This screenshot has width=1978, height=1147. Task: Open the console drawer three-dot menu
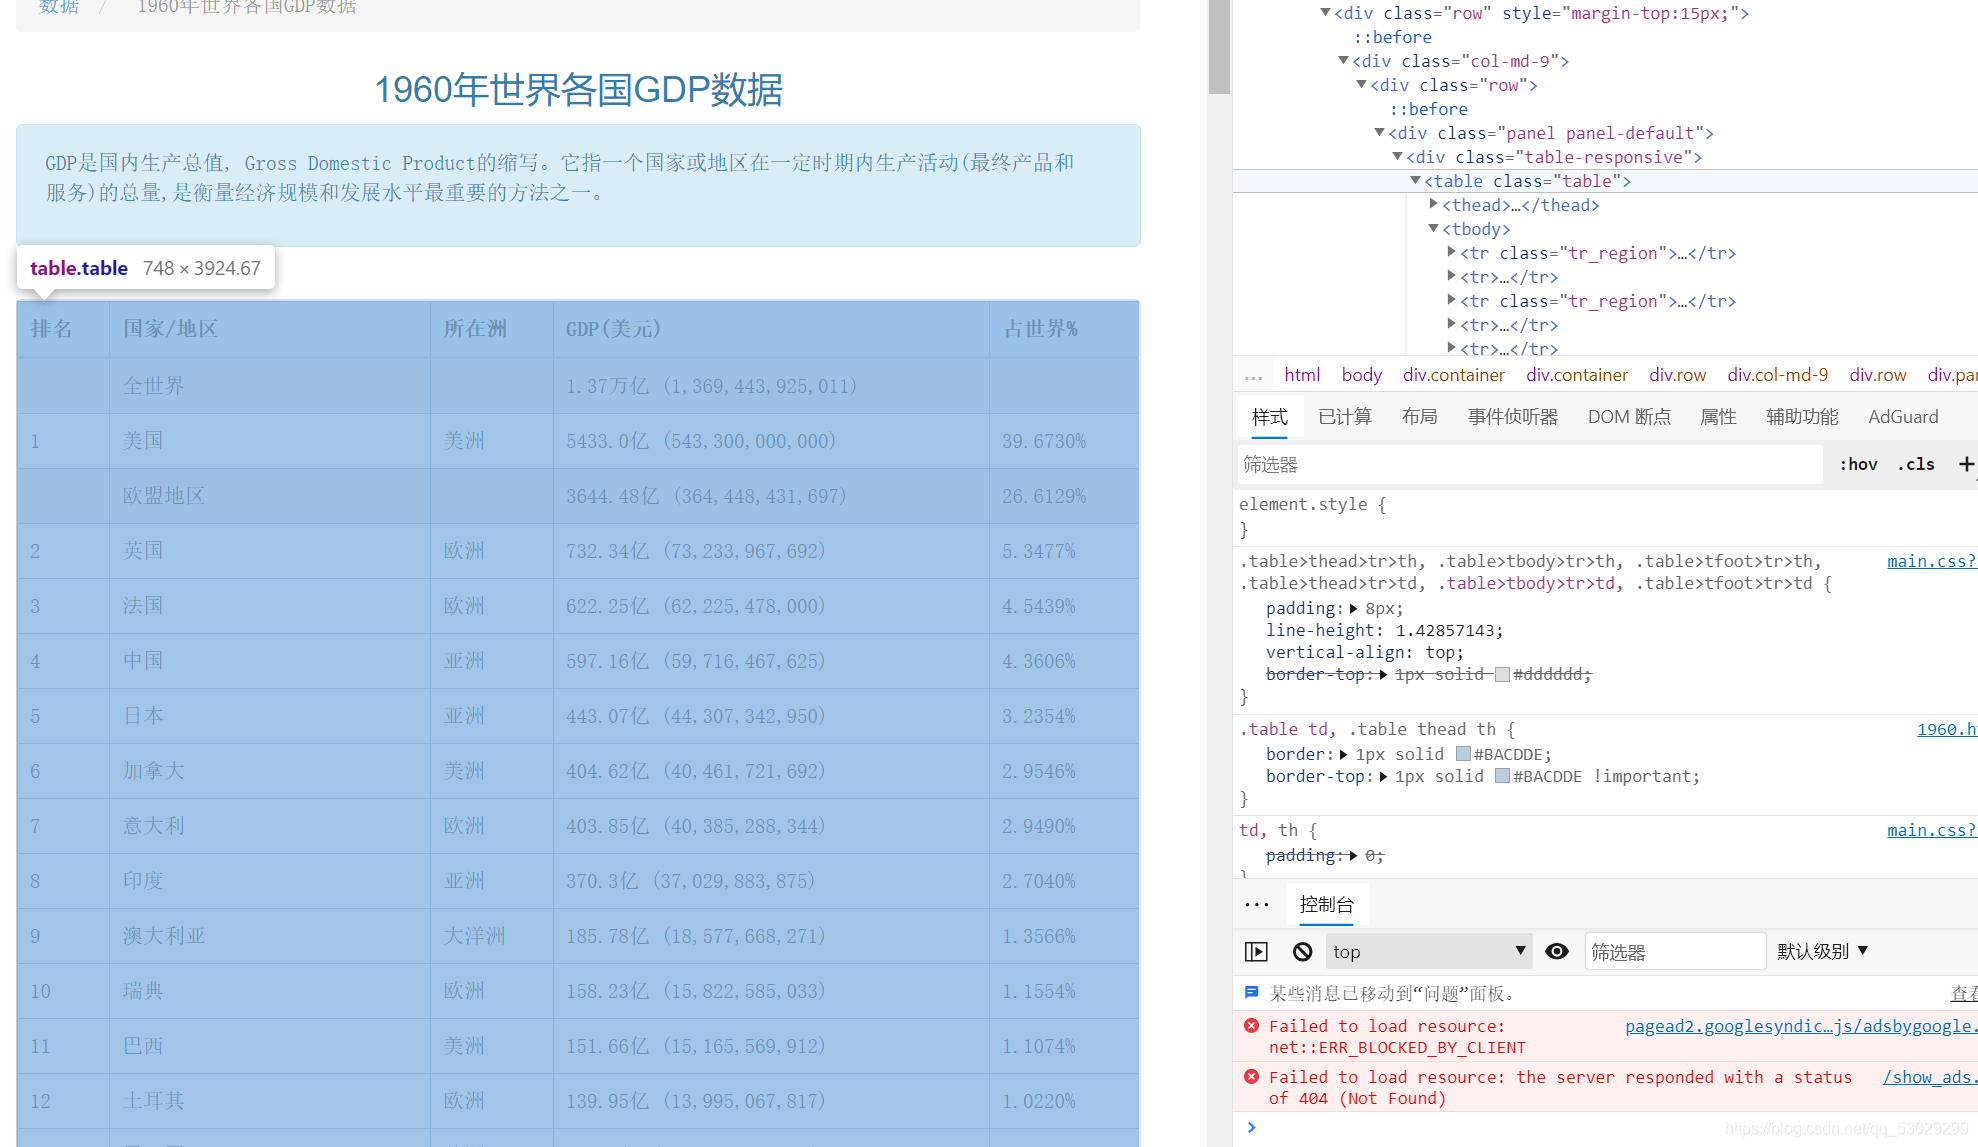click(1257, 905)
